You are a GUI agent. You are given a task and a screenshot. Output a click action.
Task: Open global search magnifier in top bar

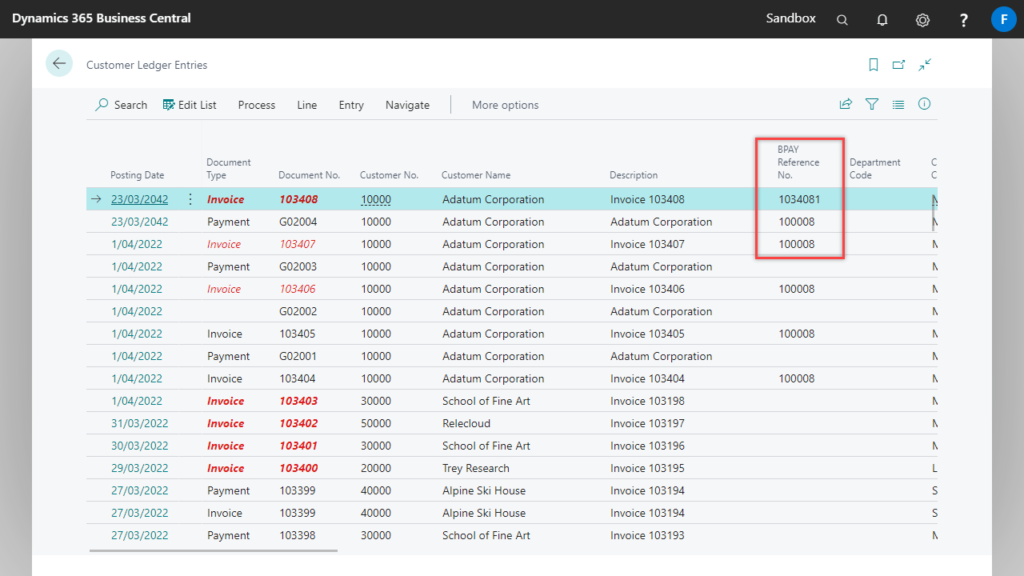pyautogui.click(x=841, y=19)
